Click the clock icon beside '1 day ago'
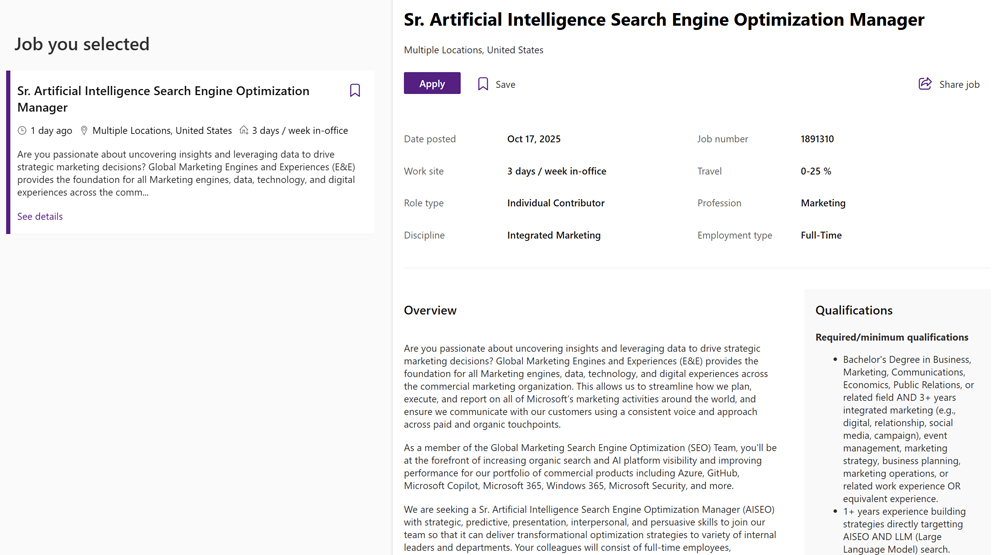Viewport: 1000px width, 555px height. tap(22, 130)
